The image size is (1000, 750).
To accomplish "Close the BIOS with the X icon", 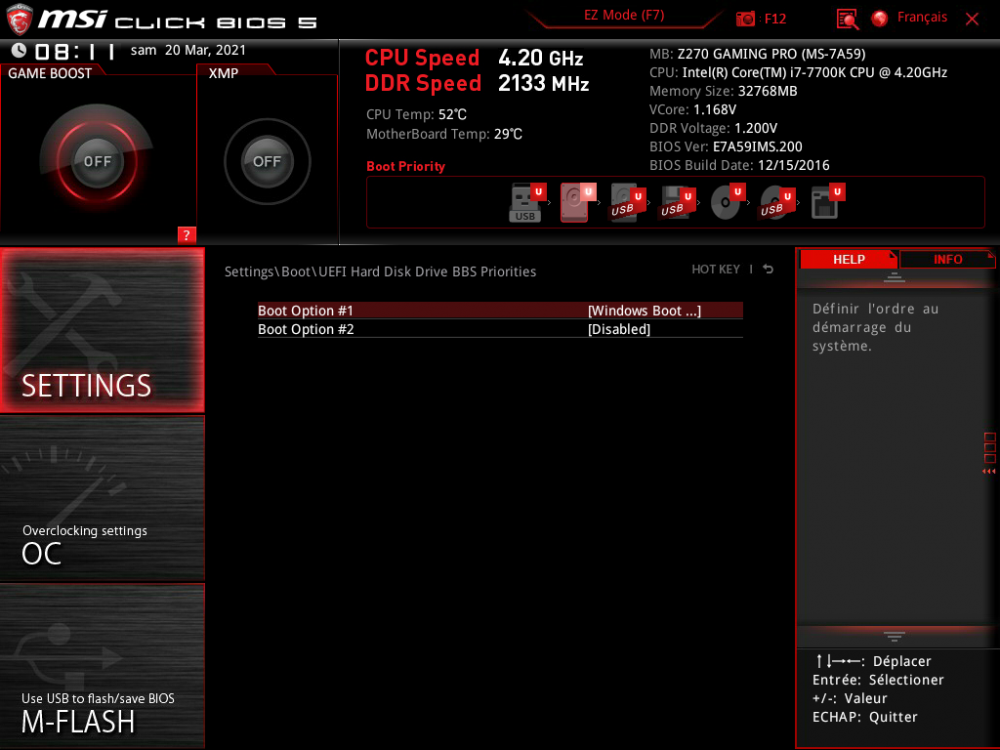I will [x=972, y=19].
